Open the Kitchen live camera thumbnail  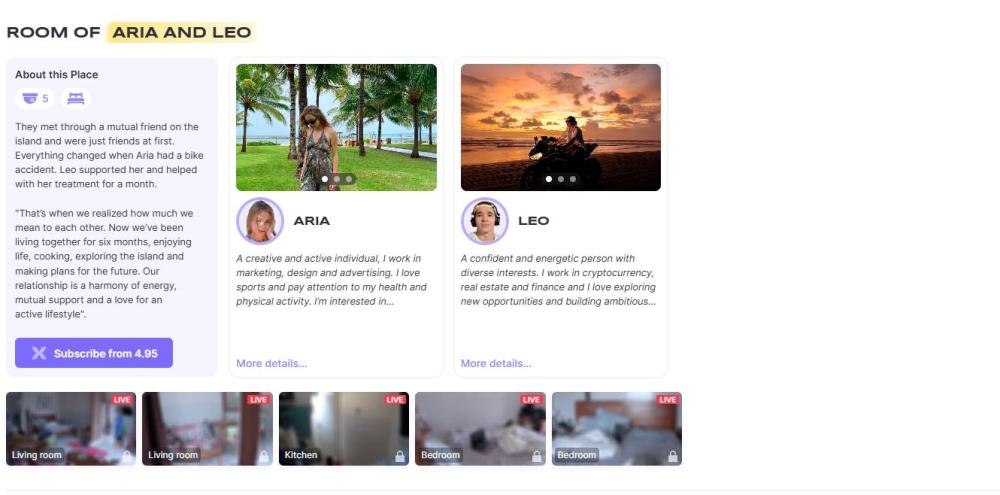click(344, 429)
